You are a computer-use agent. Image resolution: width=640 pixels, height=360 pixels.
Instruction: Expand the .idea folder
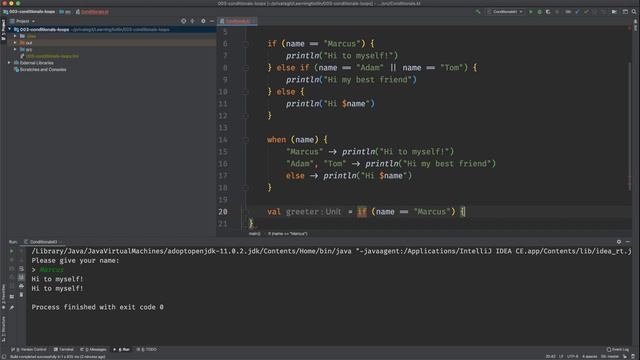pyautogui.click(x=15, y=36)
